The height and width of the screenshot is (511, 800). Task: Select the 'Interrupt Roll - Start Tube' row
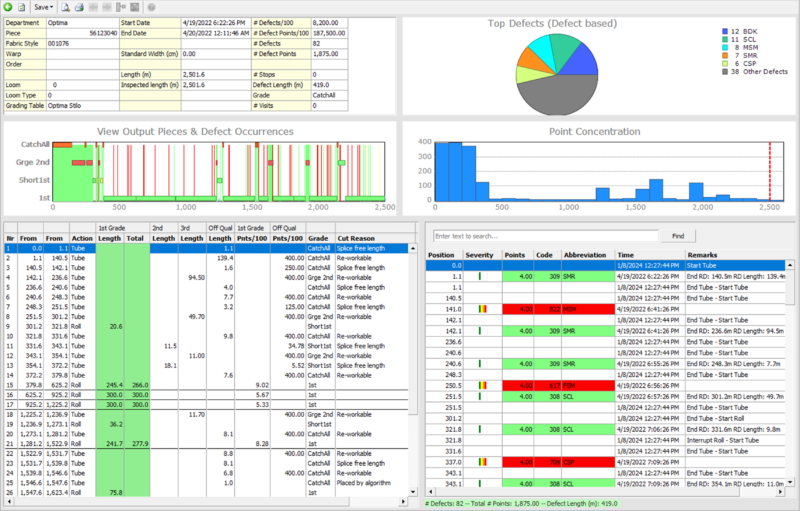(x=606, y=440)
